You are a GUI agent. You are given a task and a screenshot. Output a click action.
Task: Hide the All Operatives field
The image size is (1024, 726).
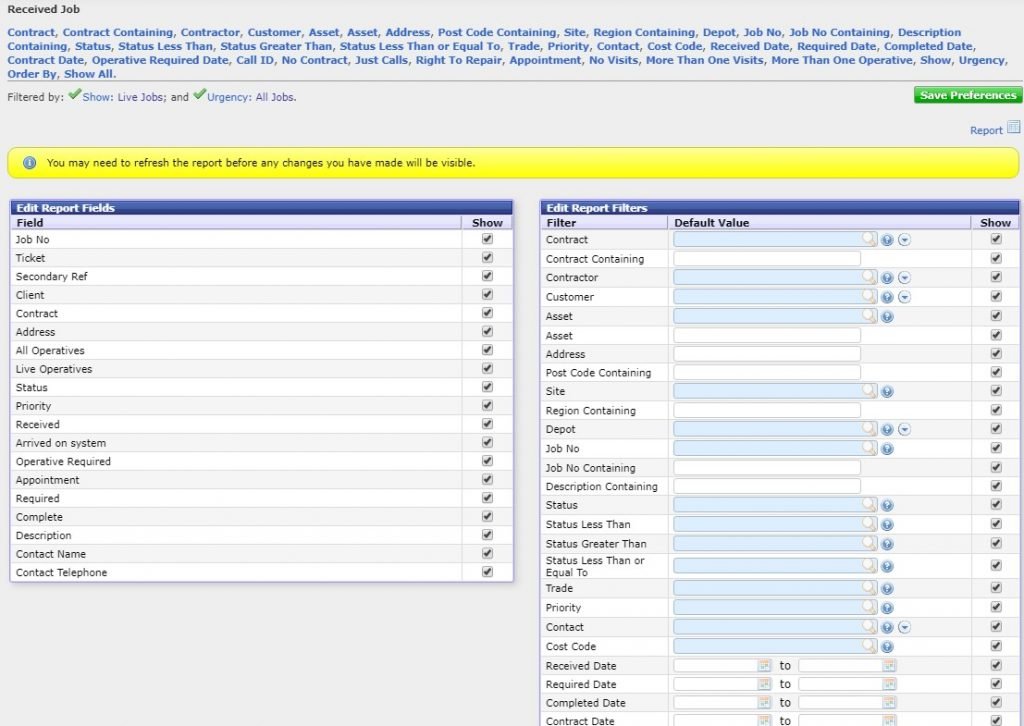pyautogui.click(x=487, y=350)
